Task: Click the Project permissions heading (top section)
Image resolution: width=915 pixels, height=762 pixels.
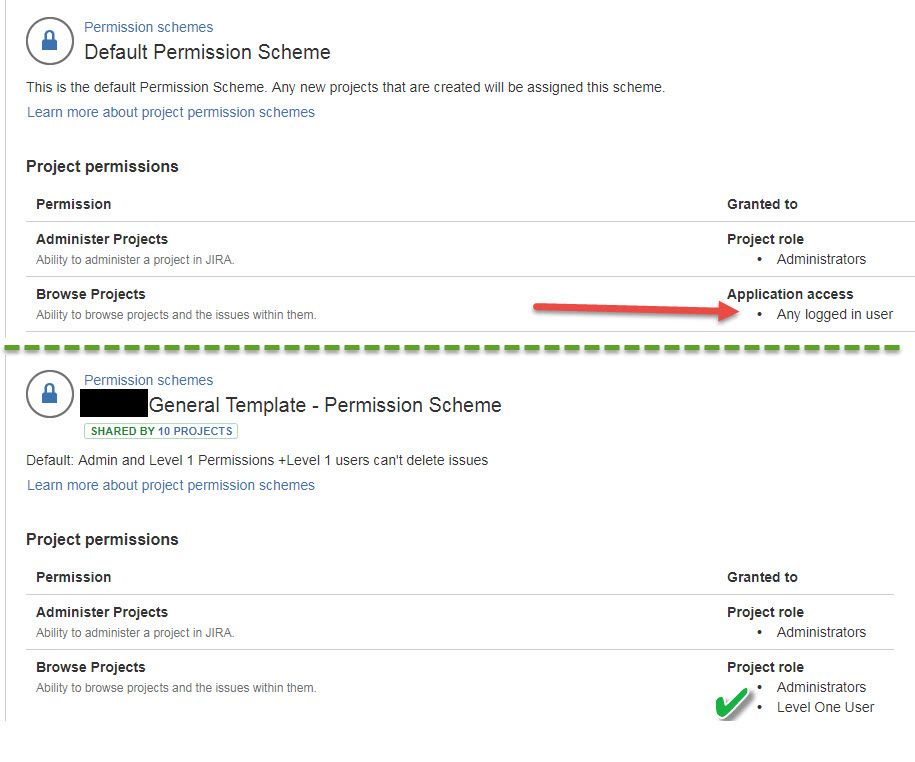Action: [x=101, y=166]
